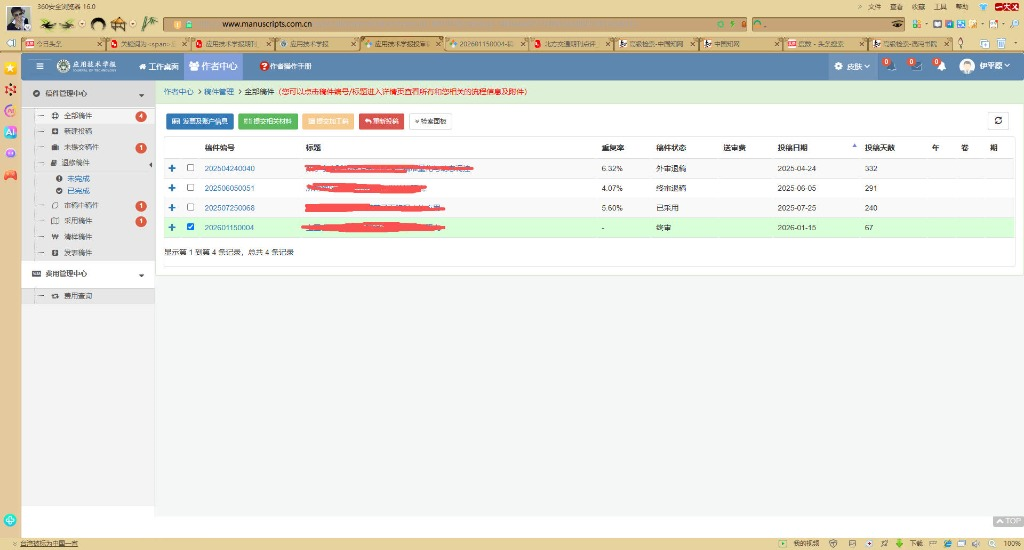Image resolution: width=1024 pixels, height=550 pixels.
Task: Expand row 202504240040 with the plus icon
Action: tap(172, 168)
